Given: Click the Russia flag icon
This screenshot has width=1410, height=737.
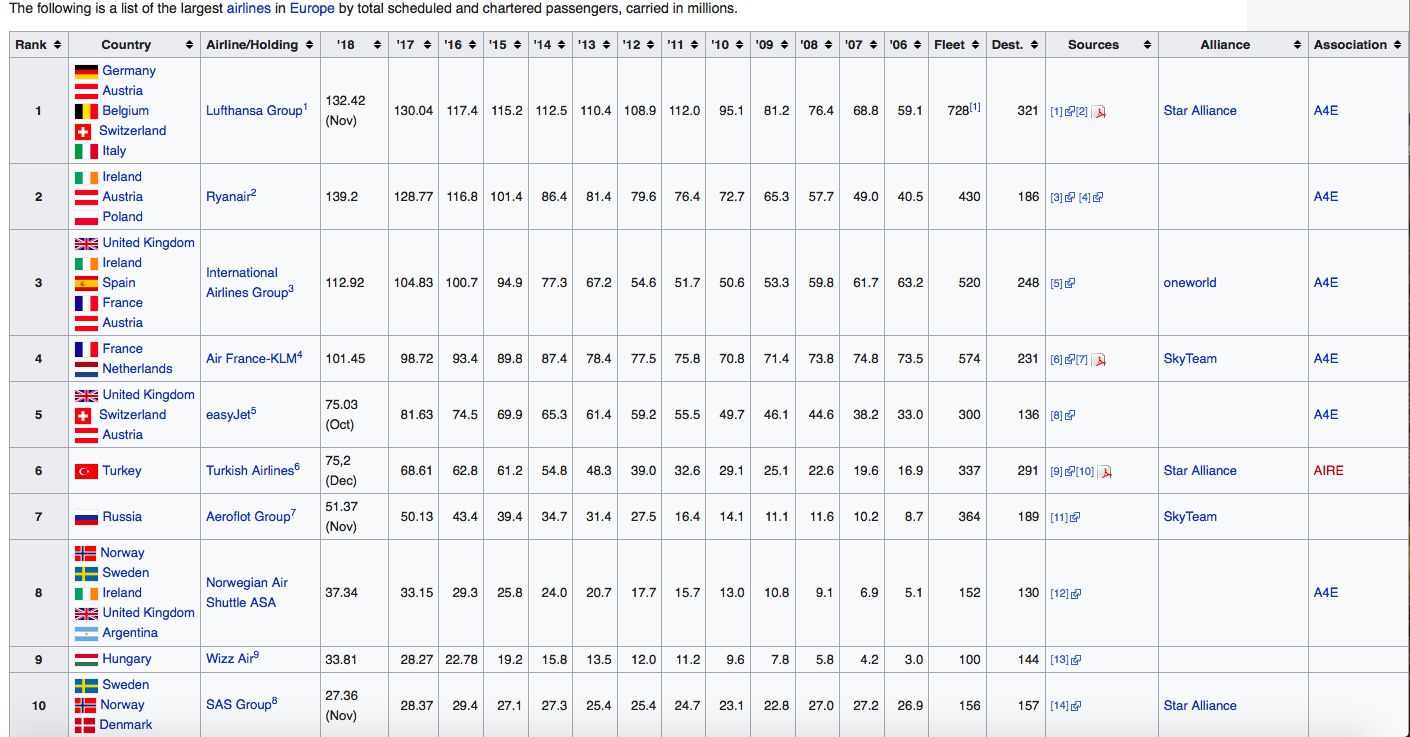Looking at the screenshot, I should coord(86,517).
